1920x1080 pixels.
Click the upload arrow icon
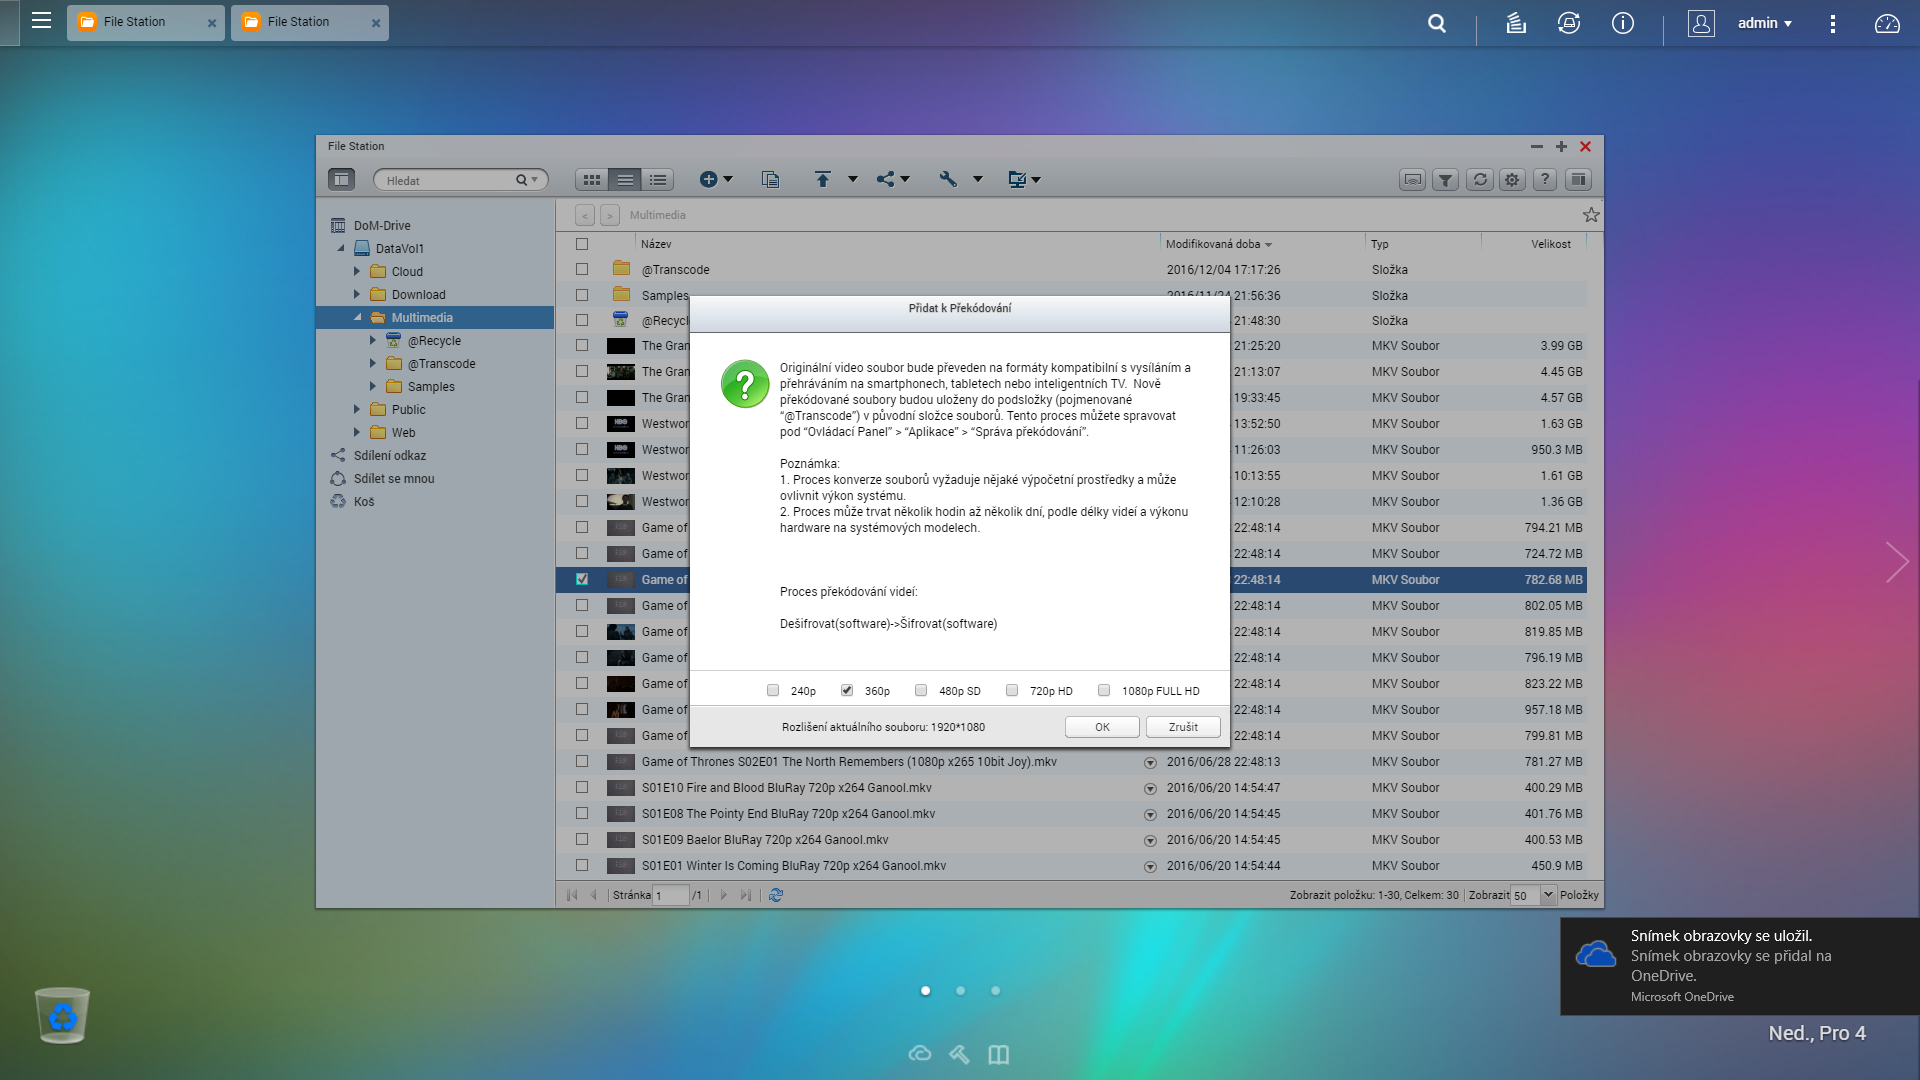pyautogui.click(x=822, y=179)
